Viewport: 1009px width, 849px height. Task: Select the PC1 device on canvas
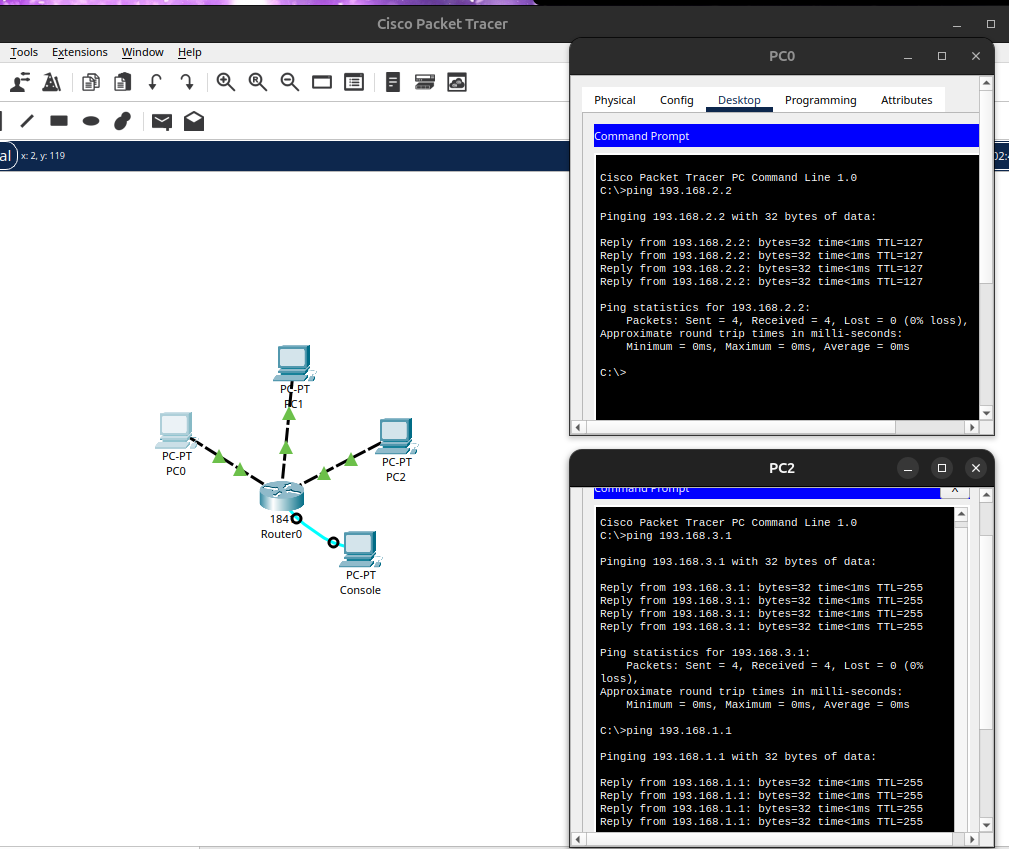tap(294, 363)
